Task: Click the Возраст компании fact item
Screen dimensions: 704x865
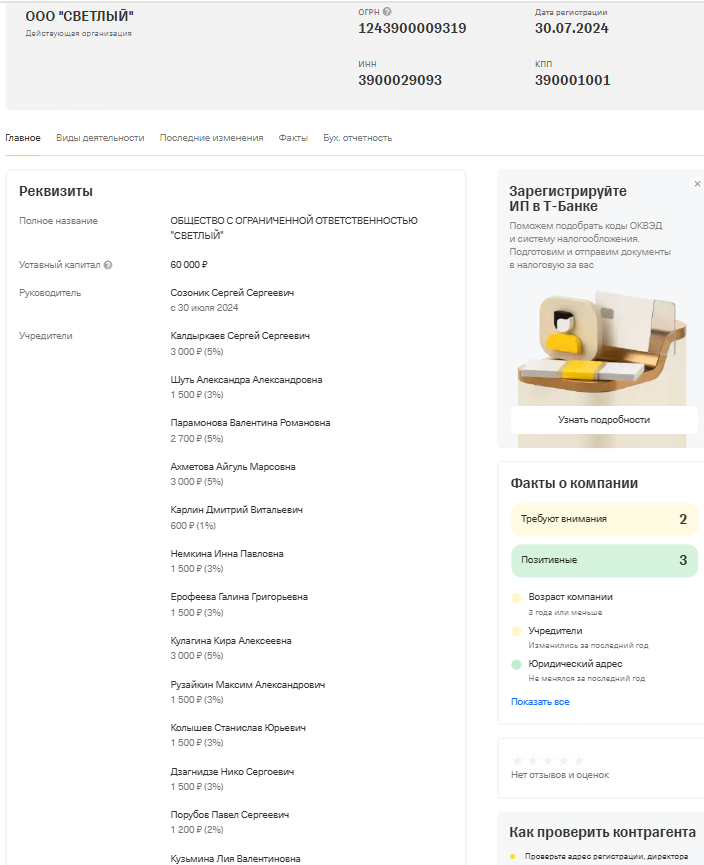Action: point(570,597)
